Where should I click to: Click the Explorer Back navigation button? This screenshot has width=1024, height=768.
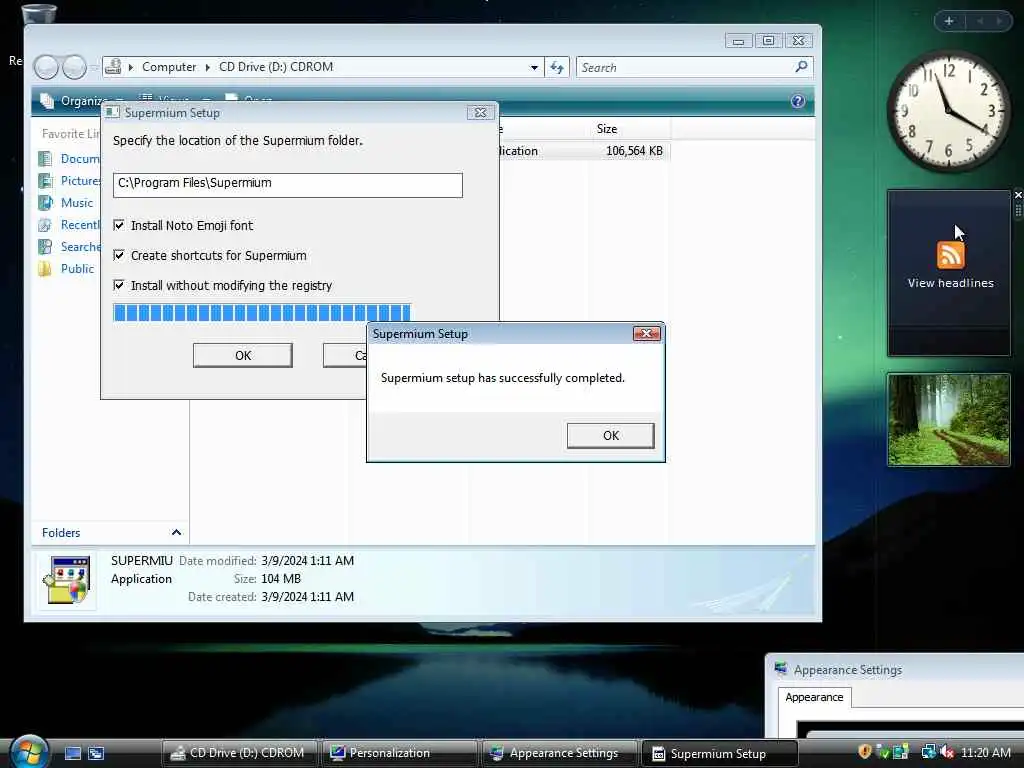(x=46, y=67)
